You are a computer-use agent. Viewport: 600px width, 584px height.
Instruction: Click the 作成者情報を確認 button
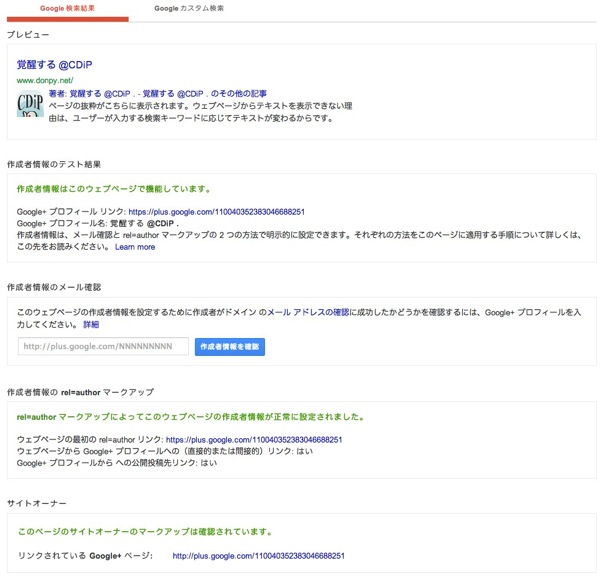point(230,347)
